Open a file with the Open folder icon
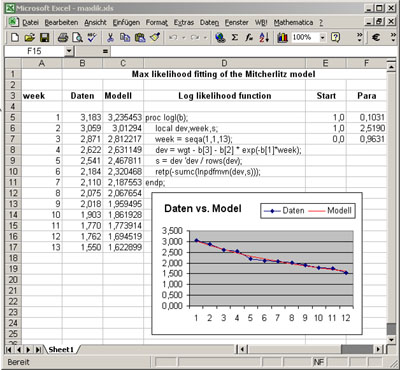 point(30,37)
